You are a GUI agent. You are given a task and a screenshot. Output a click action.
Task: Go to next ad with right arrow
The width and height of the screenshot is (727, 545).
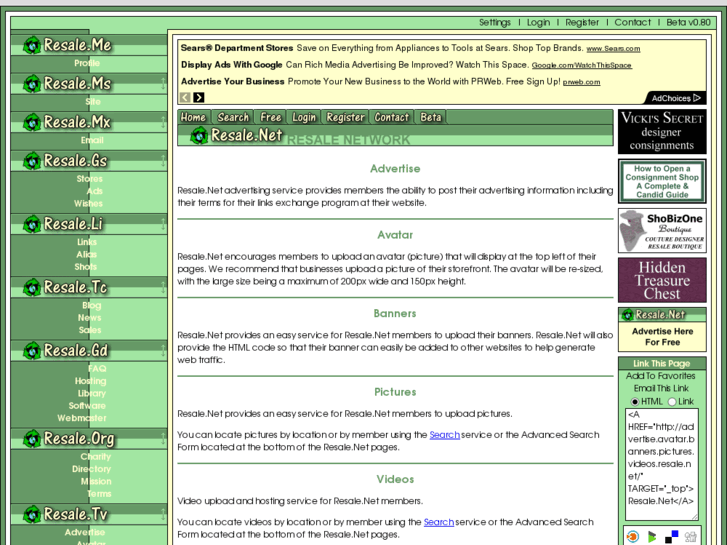[x=199, y=97]
